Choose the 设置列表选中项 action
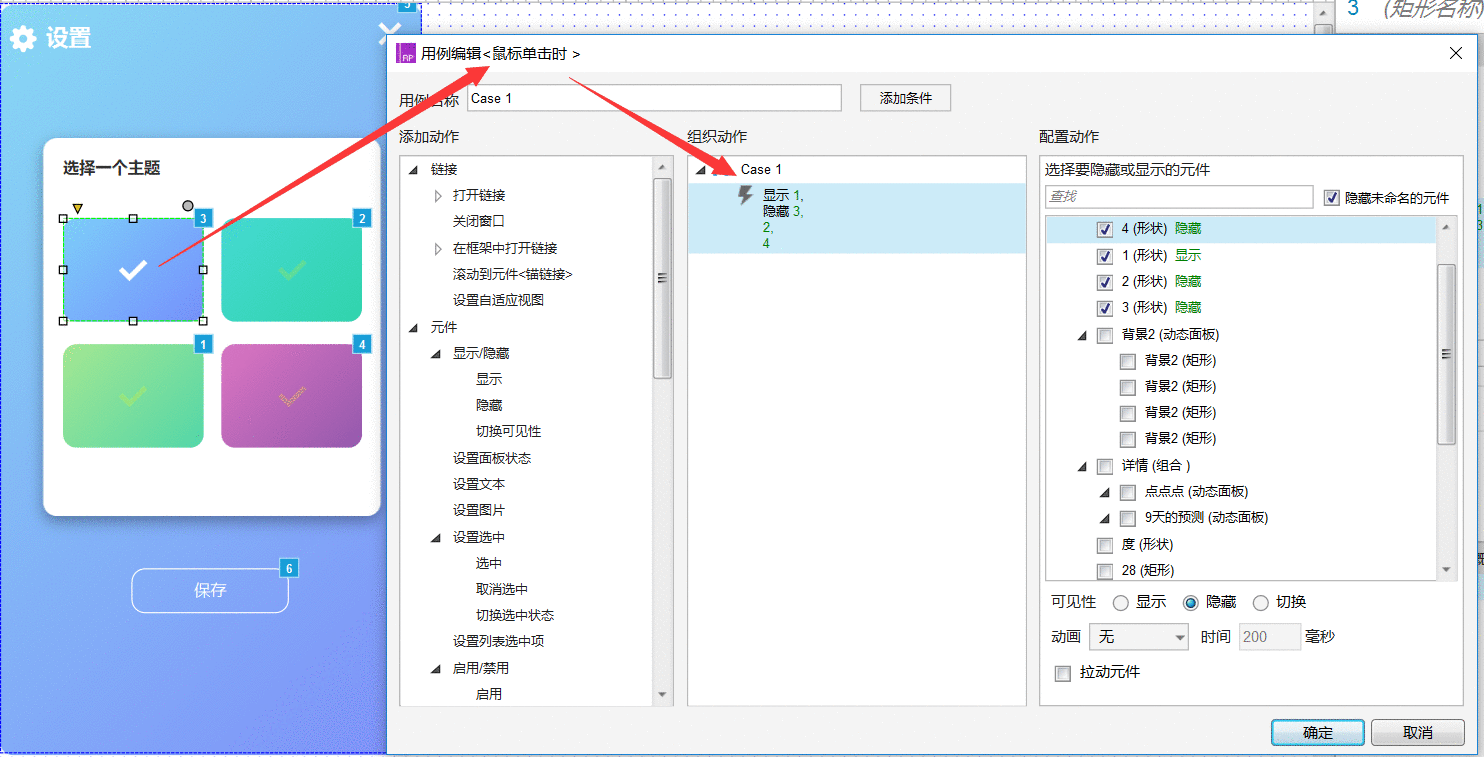 [x=498, y=641]
